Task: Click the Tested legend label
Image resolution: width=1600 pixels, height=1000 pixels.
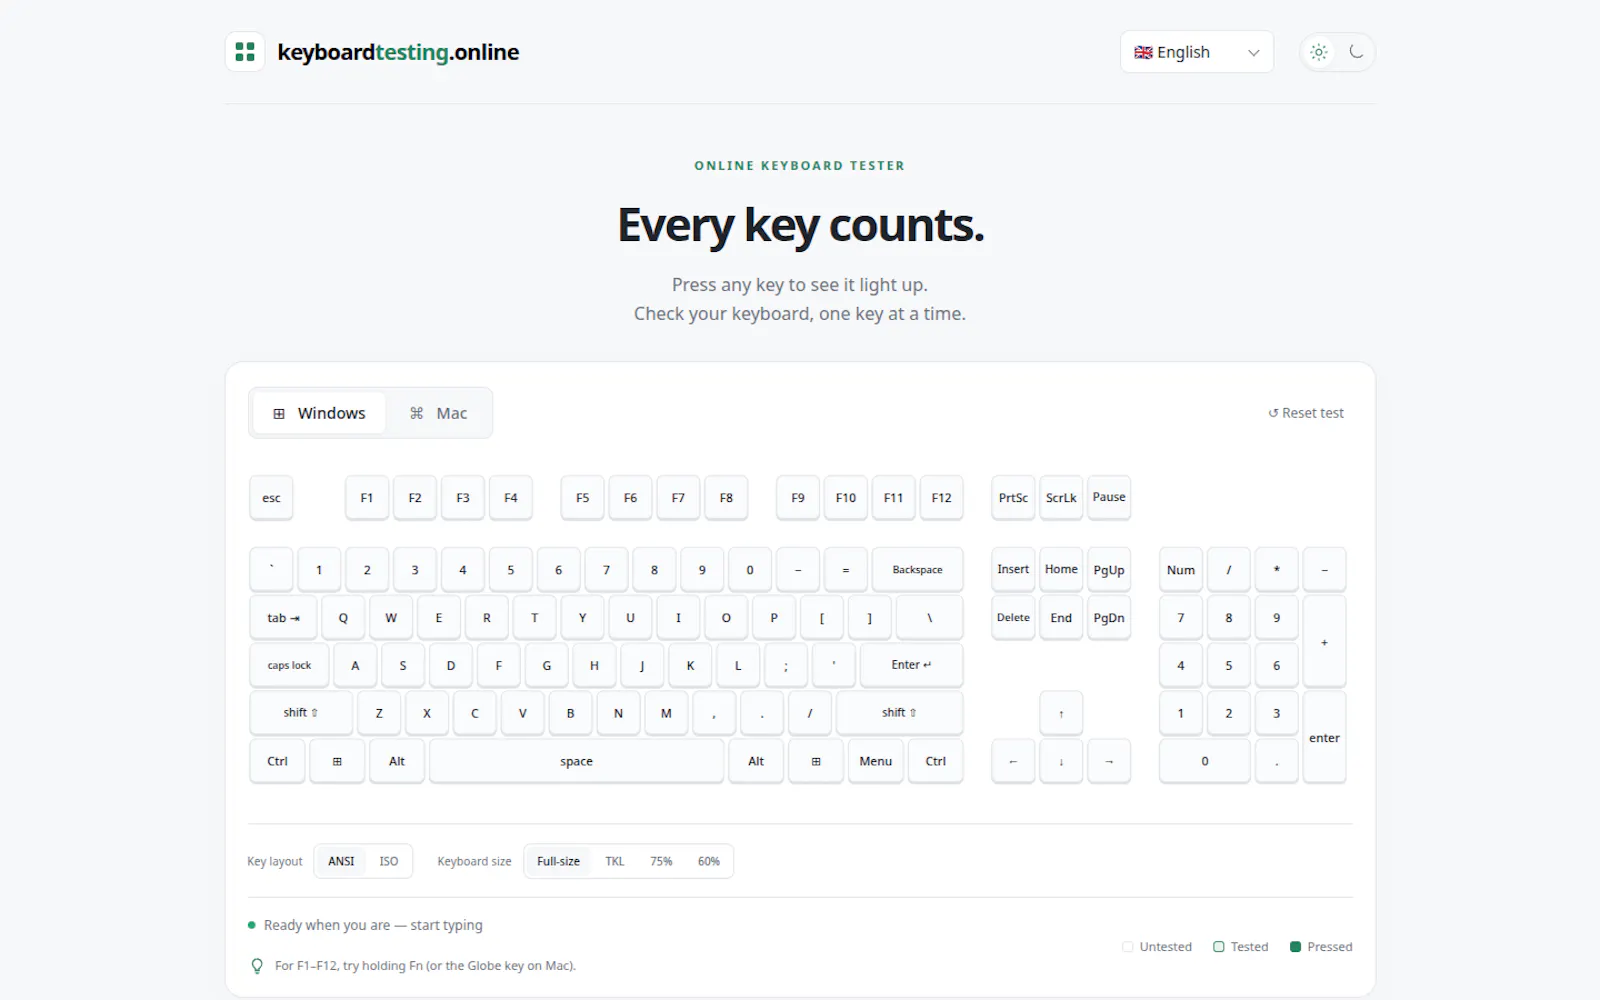Action: [1249, 947]
